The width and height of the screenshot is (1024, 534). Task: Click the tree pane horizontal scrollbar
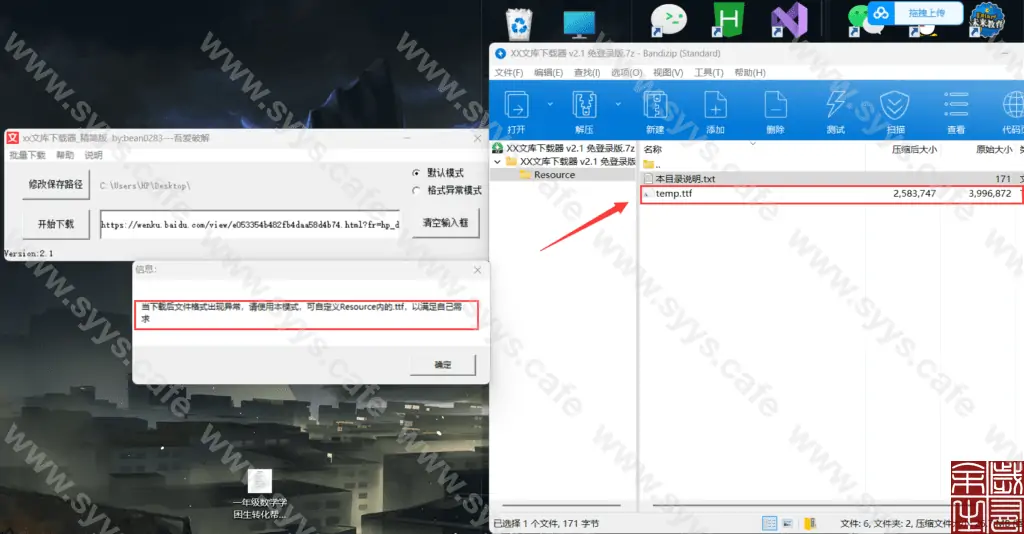pos(562,505)
